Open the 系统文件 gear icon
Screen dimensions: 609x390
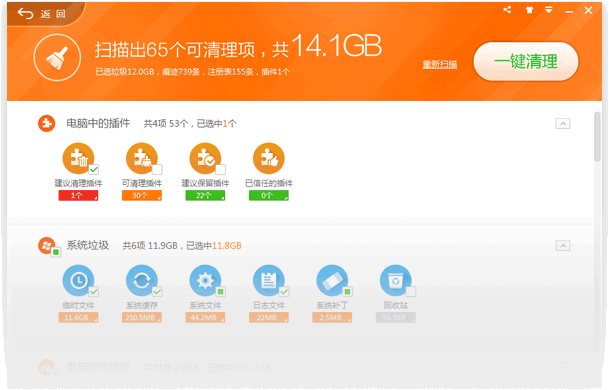205,280
